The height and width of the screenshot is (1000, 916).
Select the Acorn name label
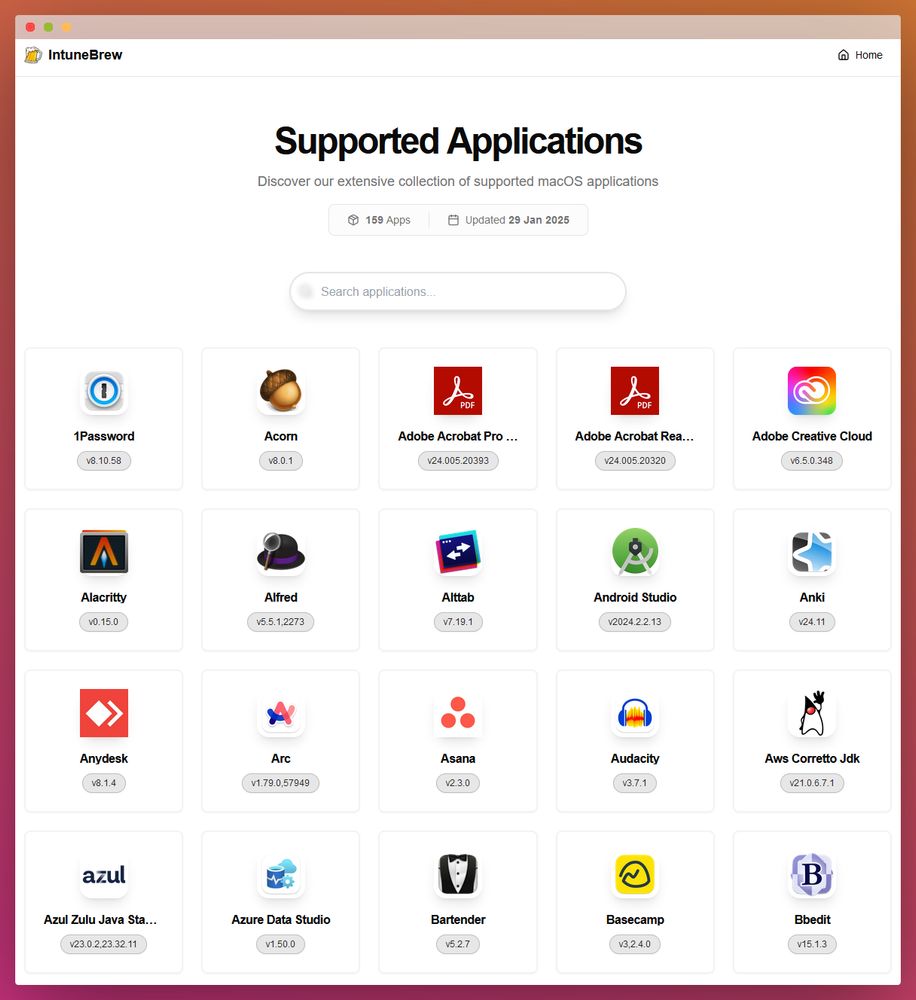click(281, 436)
